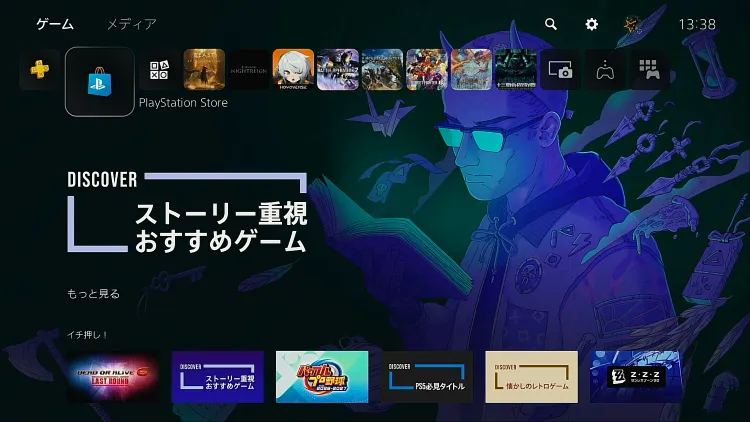Open the large DISCOVER ストーリー重視 banner

[x=187, y=212]
